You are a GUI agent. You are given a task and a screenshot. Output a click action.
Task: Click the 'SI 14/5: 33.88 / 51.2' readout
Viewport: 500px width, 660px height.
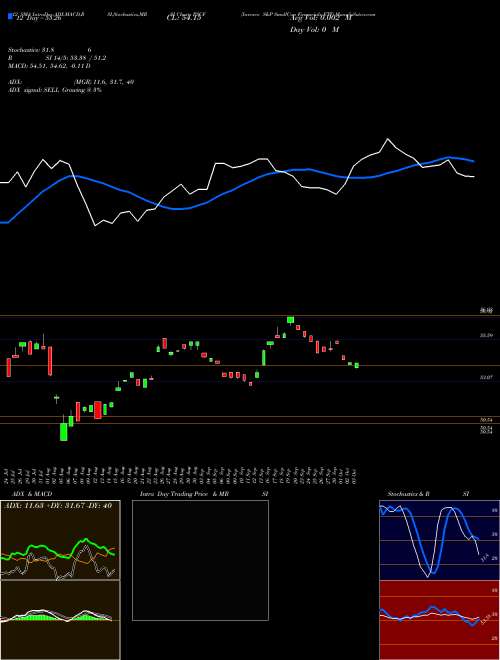pyautogui.click(x=76, y=58)
